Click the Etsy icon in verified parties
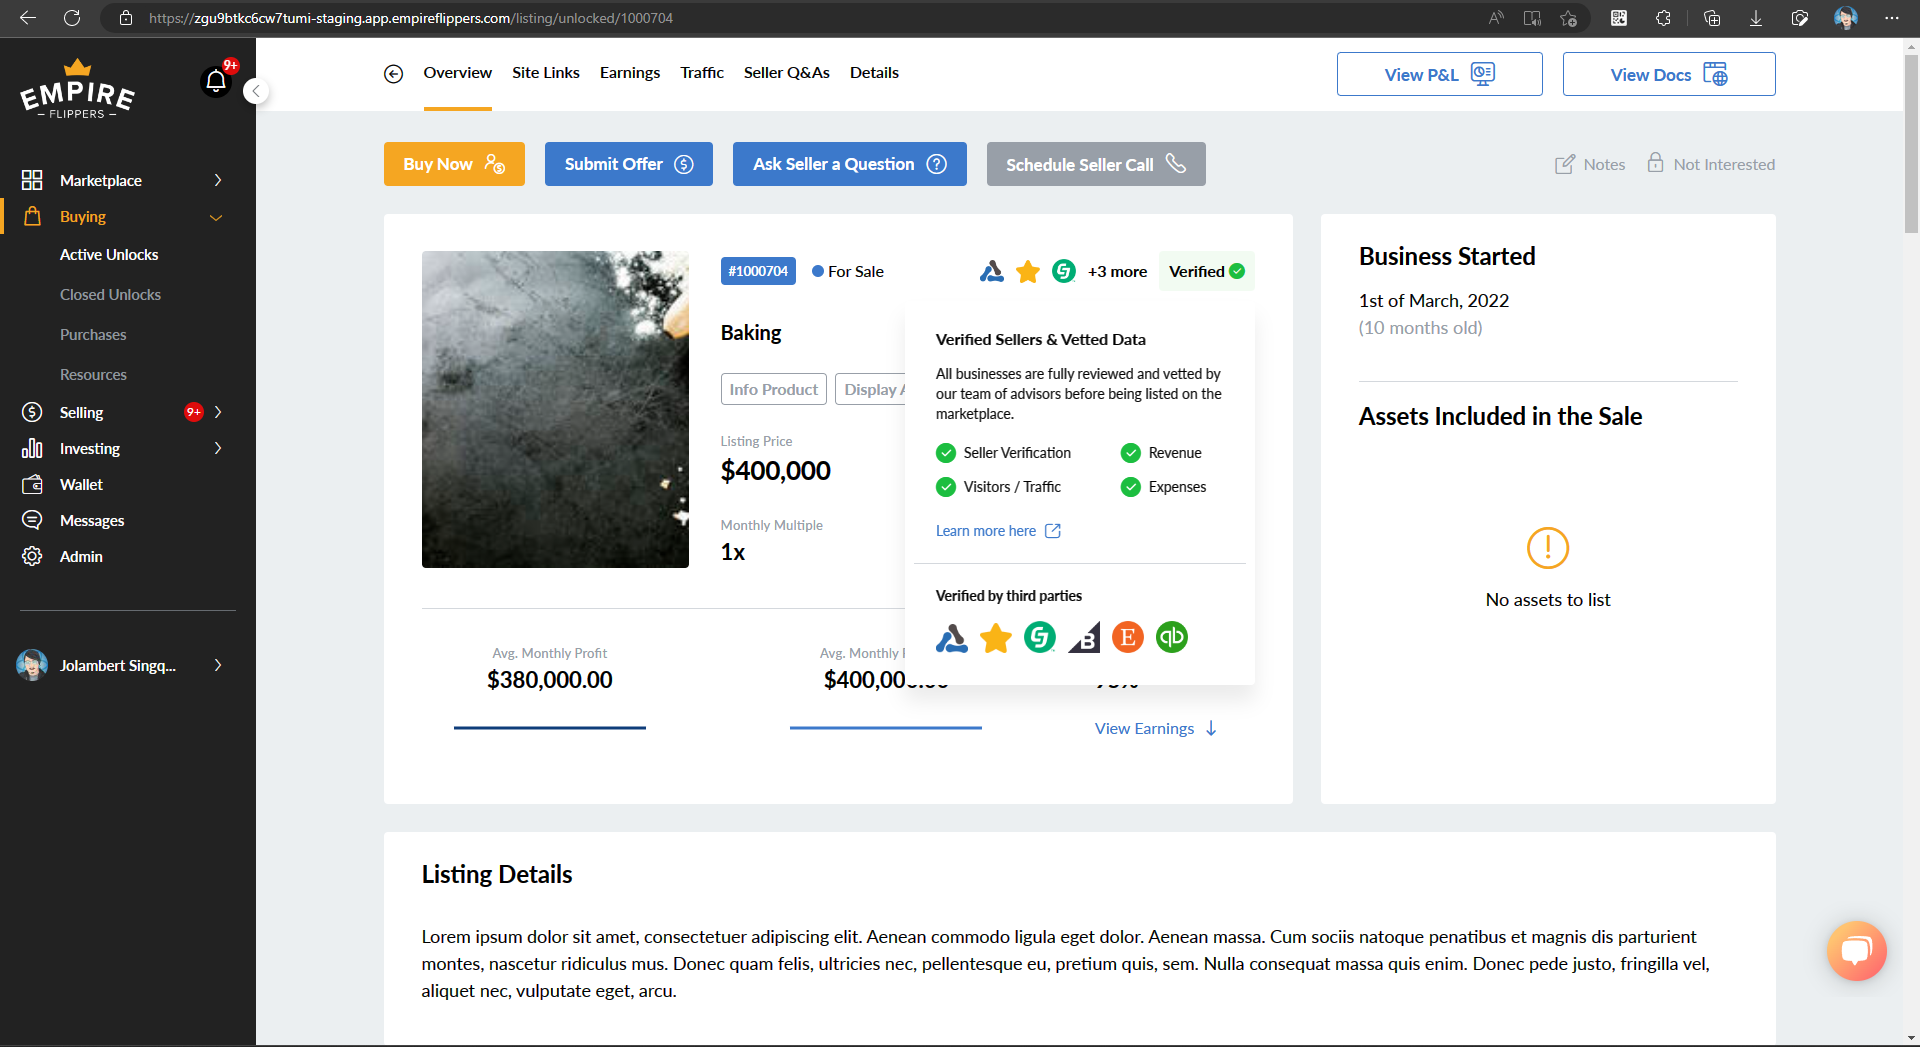The width and height of the screenshot is (1920, 1047). pyautogui.click(x=1127, y=637)
